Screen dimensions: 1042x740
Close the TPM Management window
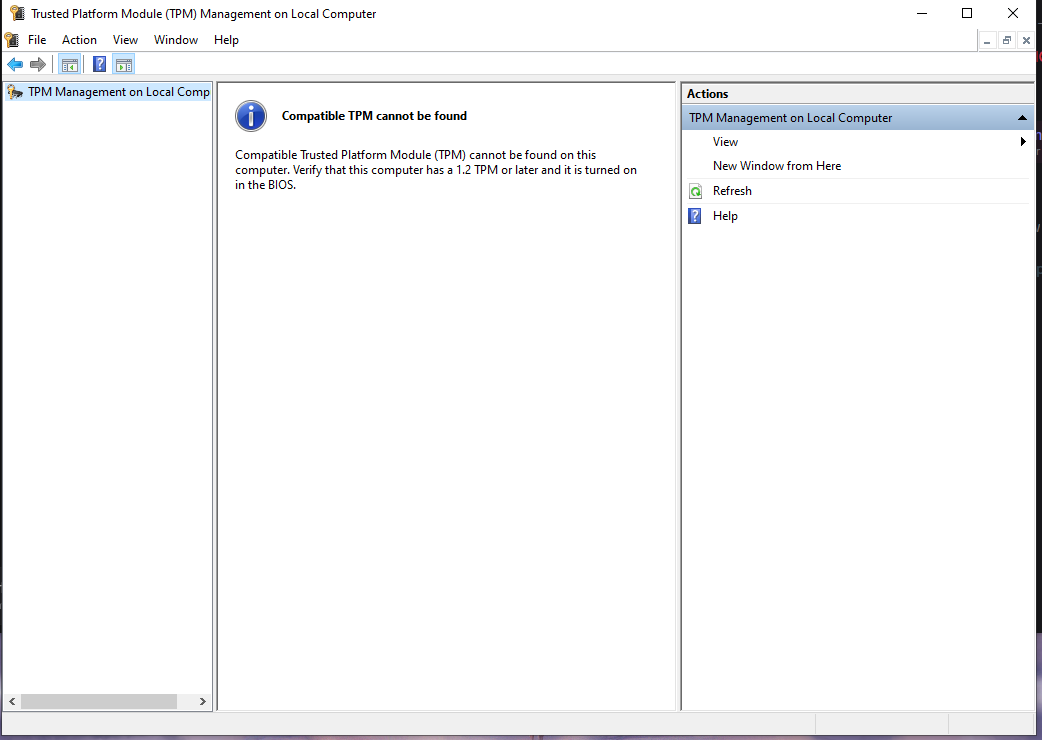tap(1013, 13)
